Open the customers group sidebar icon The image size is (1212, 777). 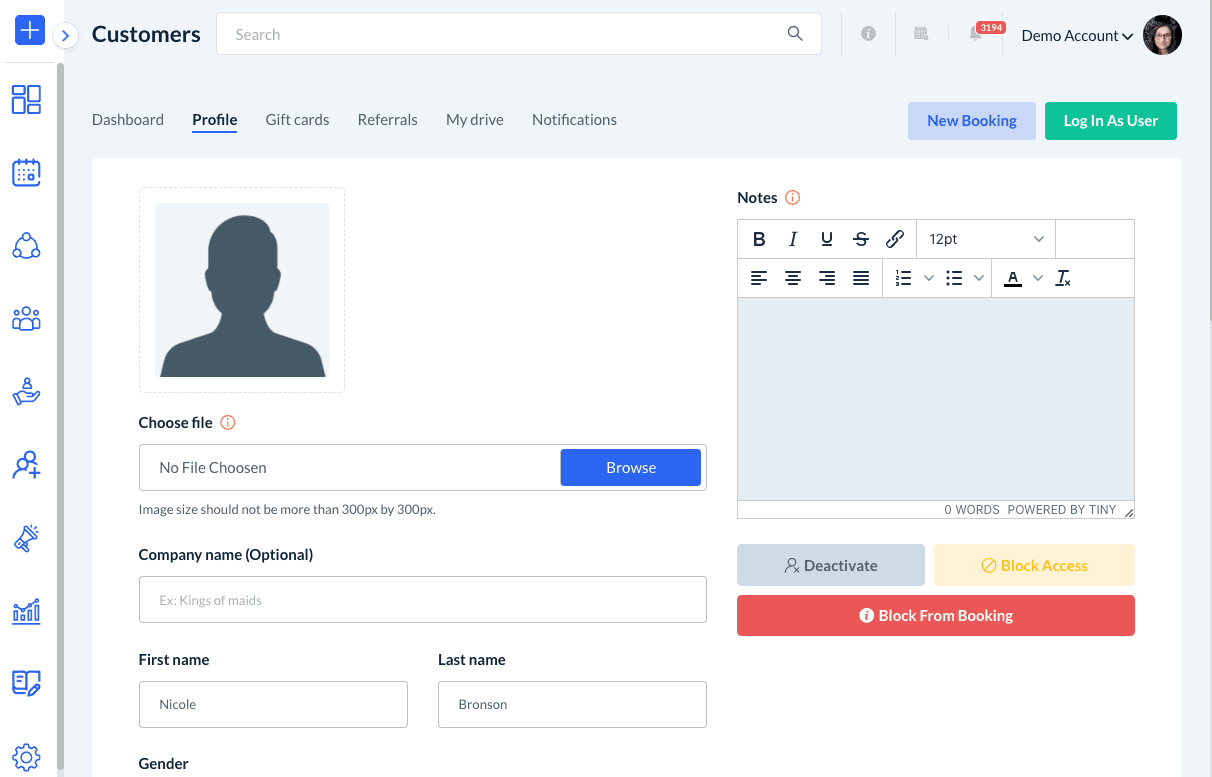pyautogui.click(x=26, y=319)
